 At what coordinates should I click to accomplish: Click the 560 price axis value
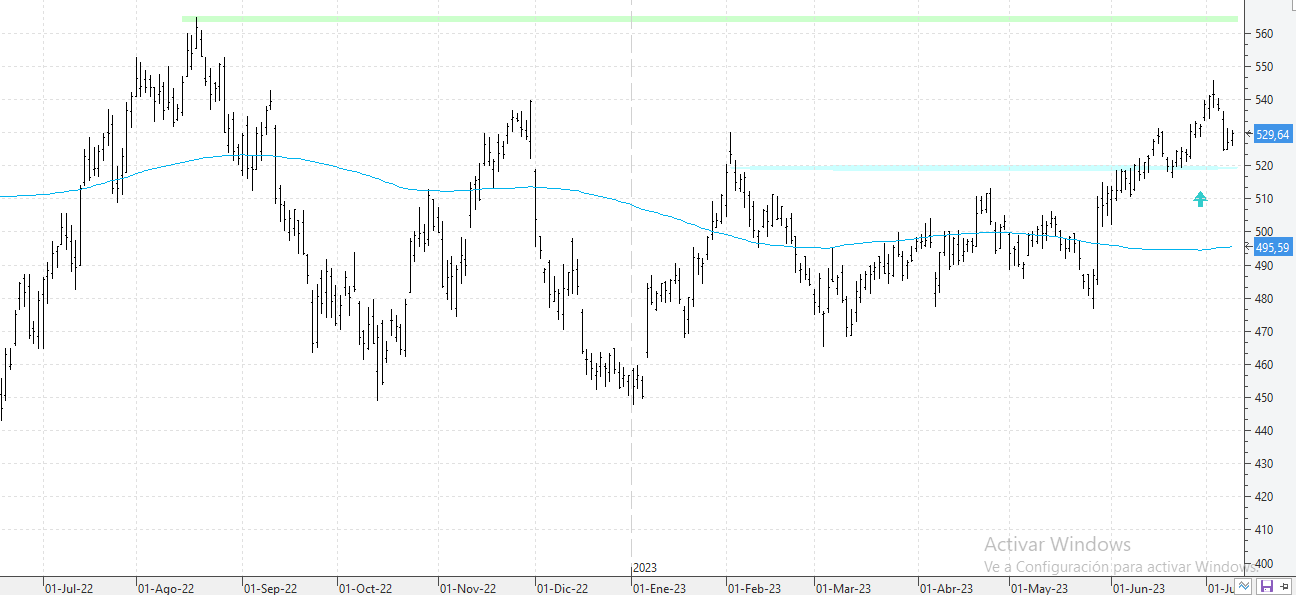[x=1264, y=34]
